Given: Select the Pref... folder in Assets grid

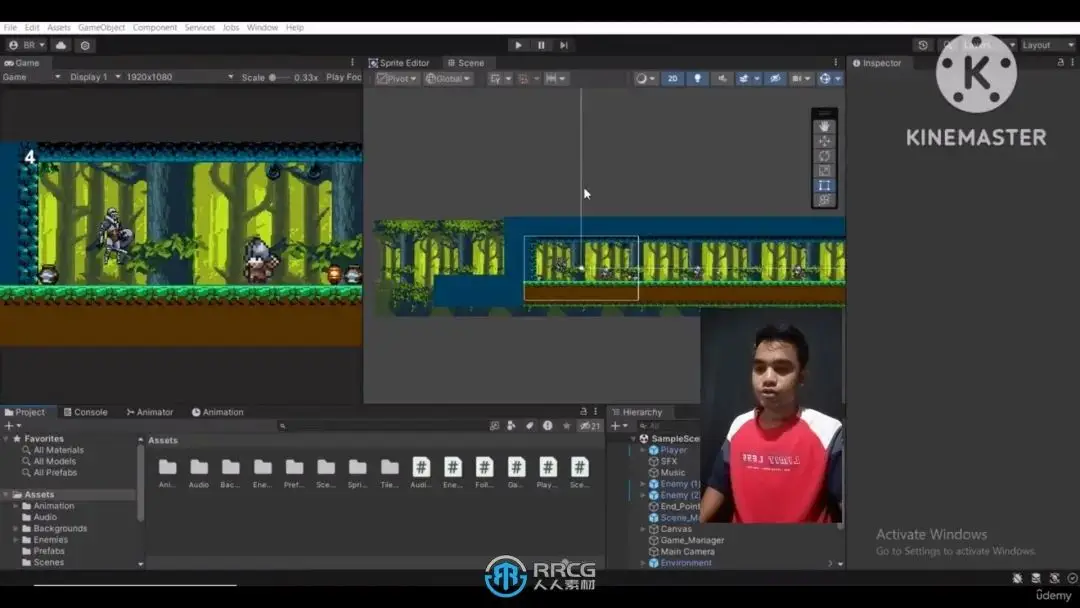Looking at the screenshot, I should [294, 472].
